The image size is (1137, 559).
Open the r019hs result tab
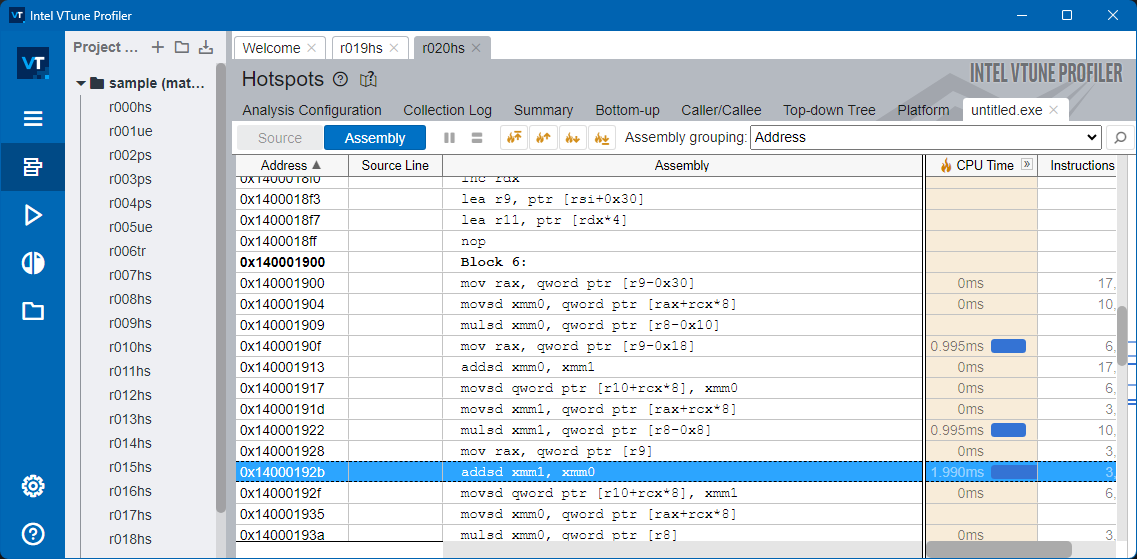tap(360, 48)
